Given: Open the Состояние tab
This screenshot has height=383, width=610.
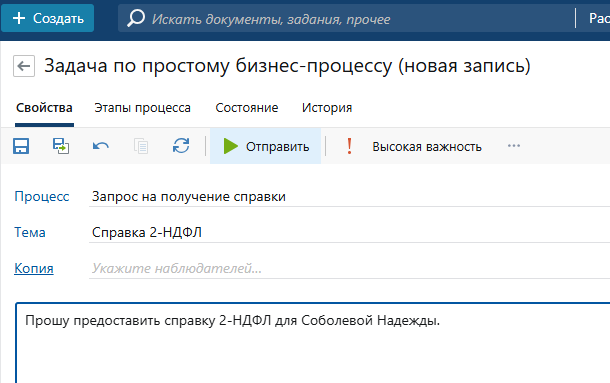Looking at the screenshot, I should coord(247,107).
